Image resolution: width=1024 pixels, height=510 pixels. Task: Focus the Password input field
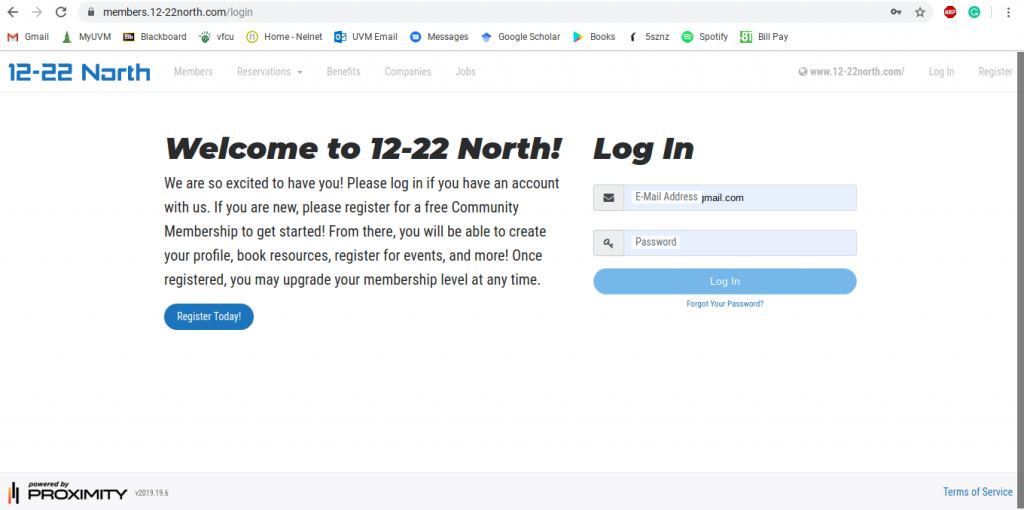[740, 243]
